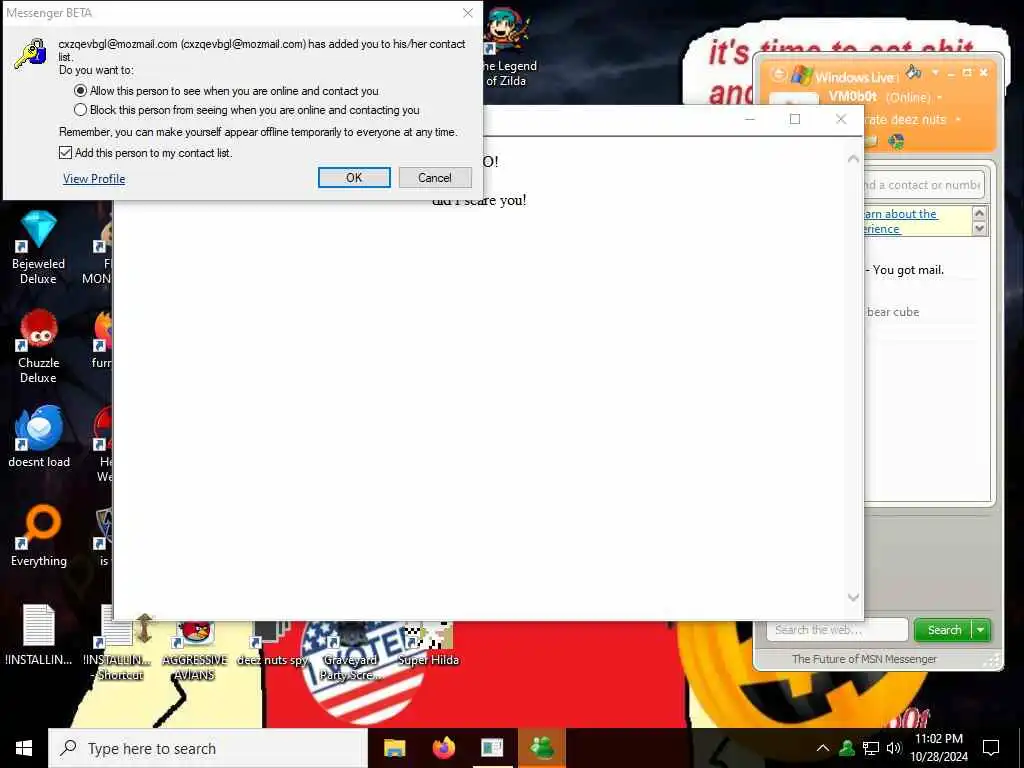This screenshot has width=1024, height=768.
Task: Select the 'You got mail.' entry
Action: [x=908, y=270]
